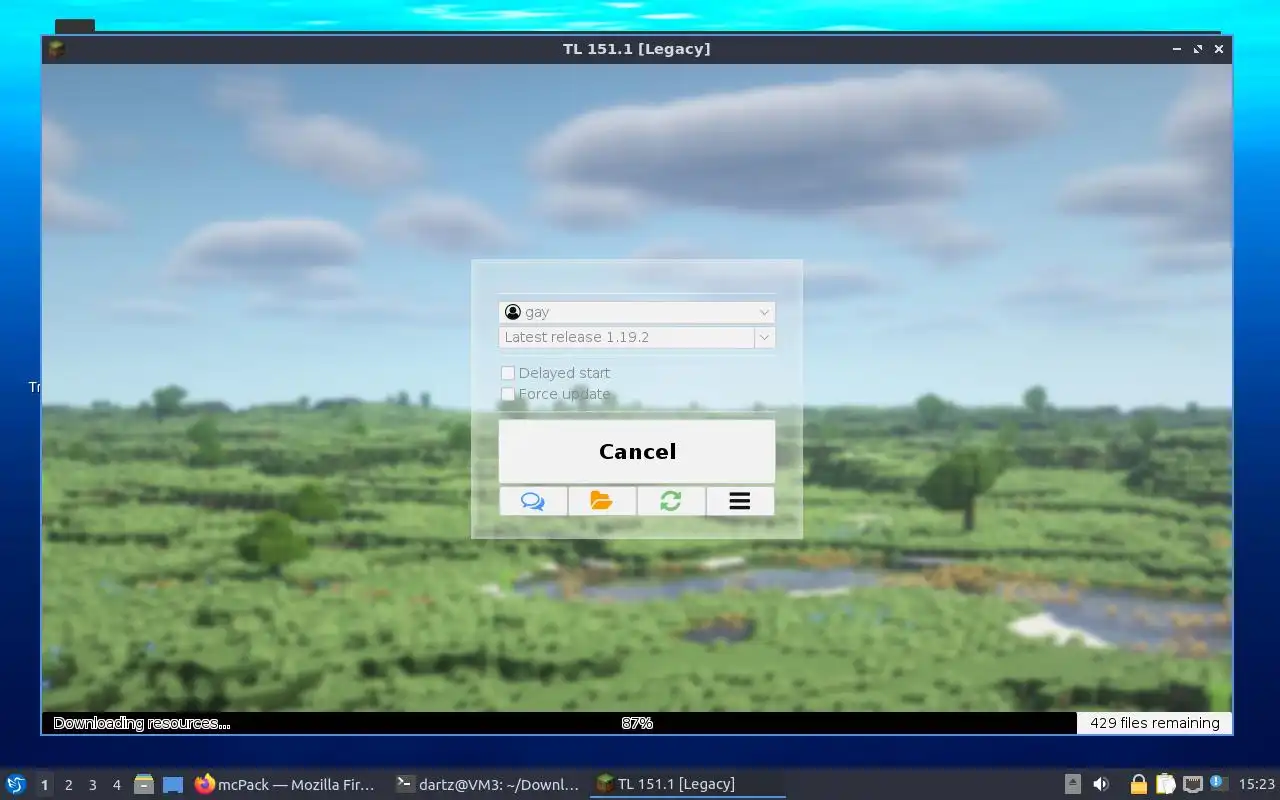1280x800 pixels.
Task: Click the 429 files remaining status
Action: point(1154,723)
